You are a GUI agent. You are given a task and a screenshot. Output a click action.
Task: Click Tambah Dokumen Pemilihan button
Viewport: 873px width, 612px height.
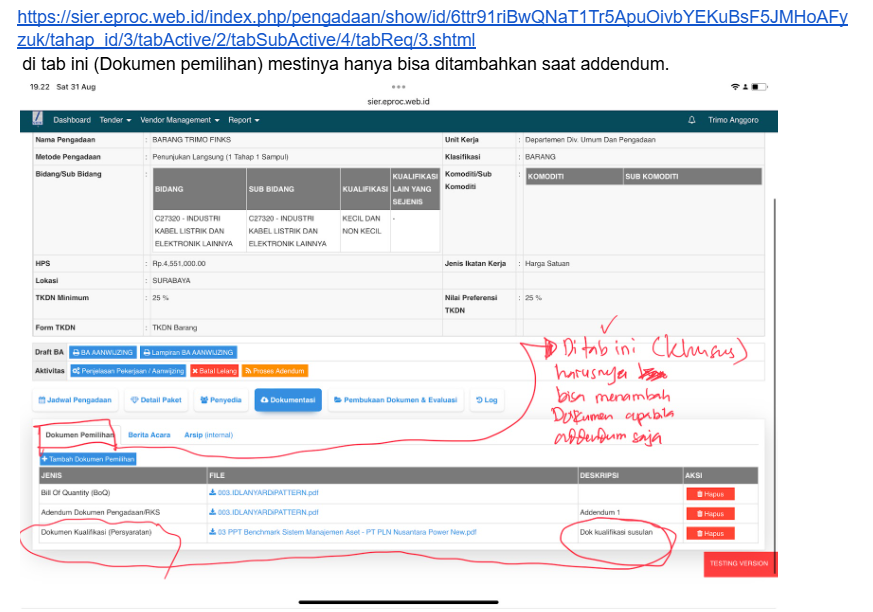tap(88, 459)
